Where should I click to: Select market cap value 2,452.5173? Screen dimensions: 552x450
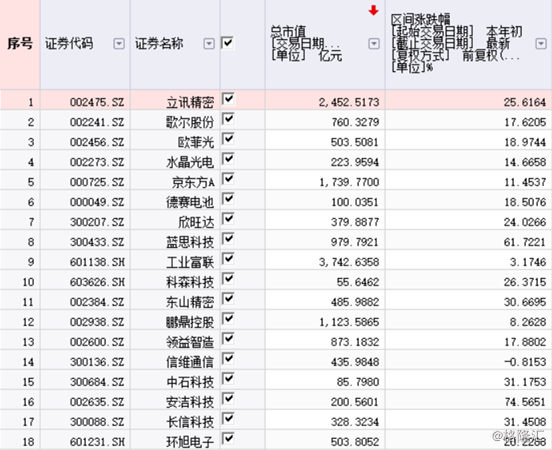(x=349, y=102)
